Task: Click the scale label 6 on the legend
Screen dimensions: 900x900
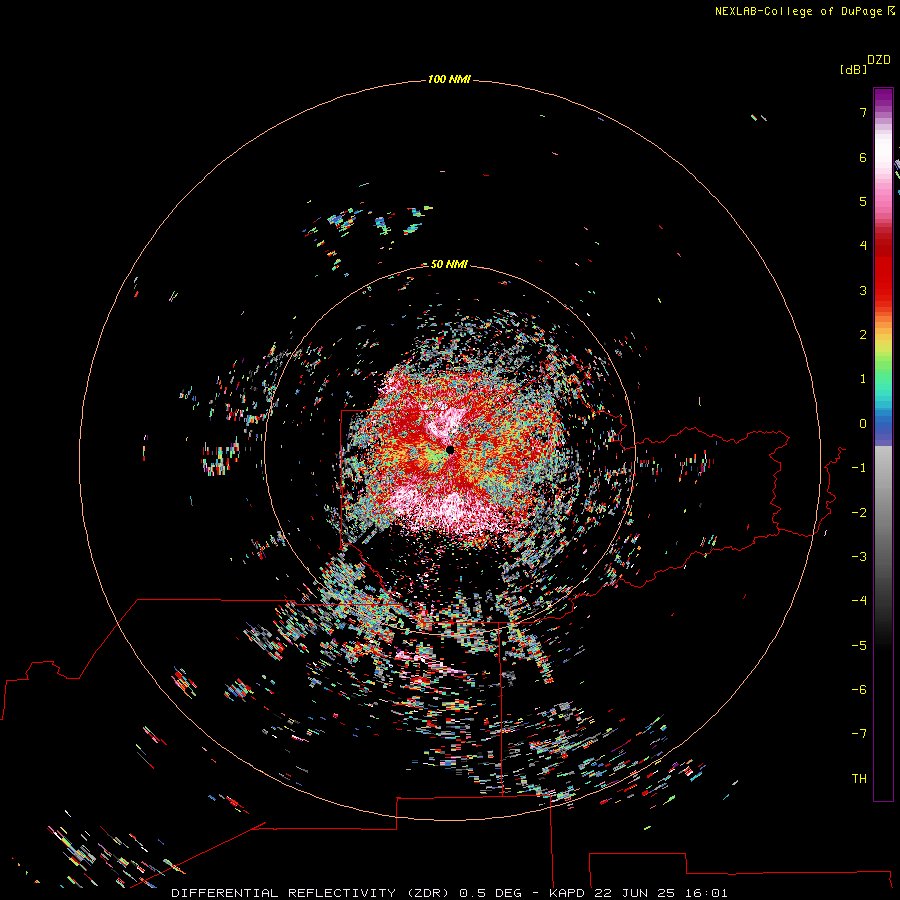Action: [x=863, y=157]
